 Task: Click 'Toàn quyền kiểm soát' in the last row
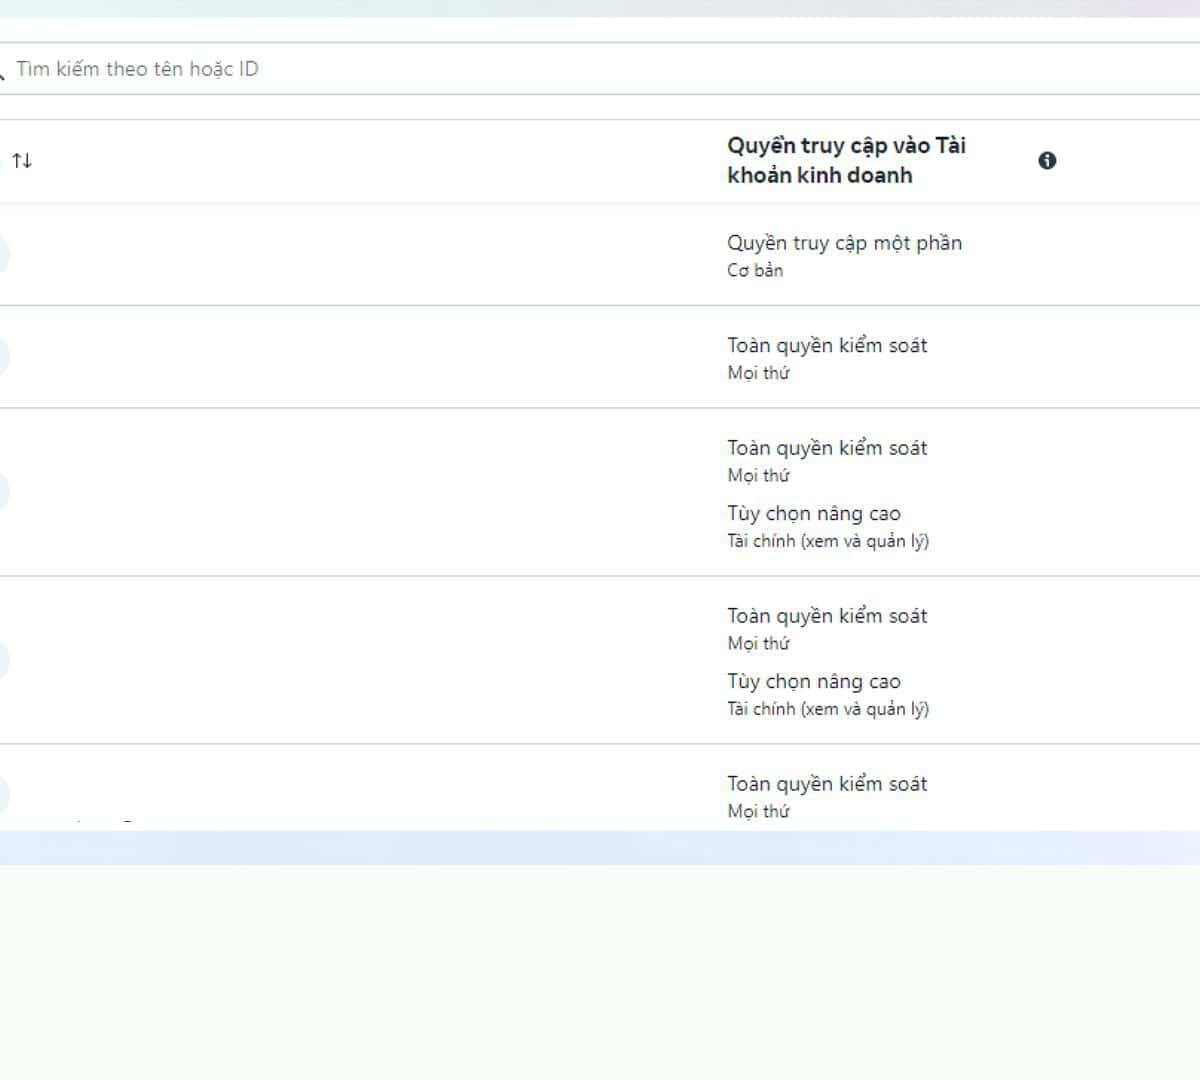[827, 784]
